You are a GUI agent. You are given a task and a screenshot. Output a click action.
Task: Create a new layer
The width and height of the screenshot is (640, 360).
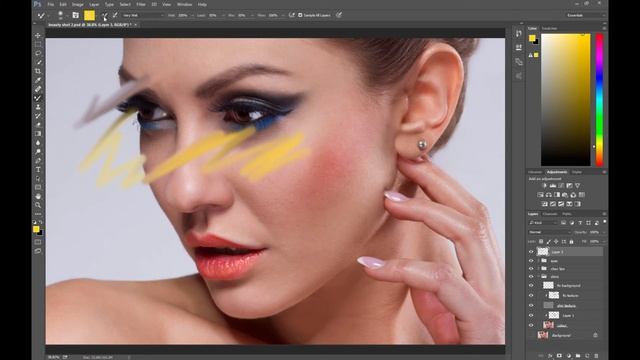pyautogui.click(x=587, y=356)
